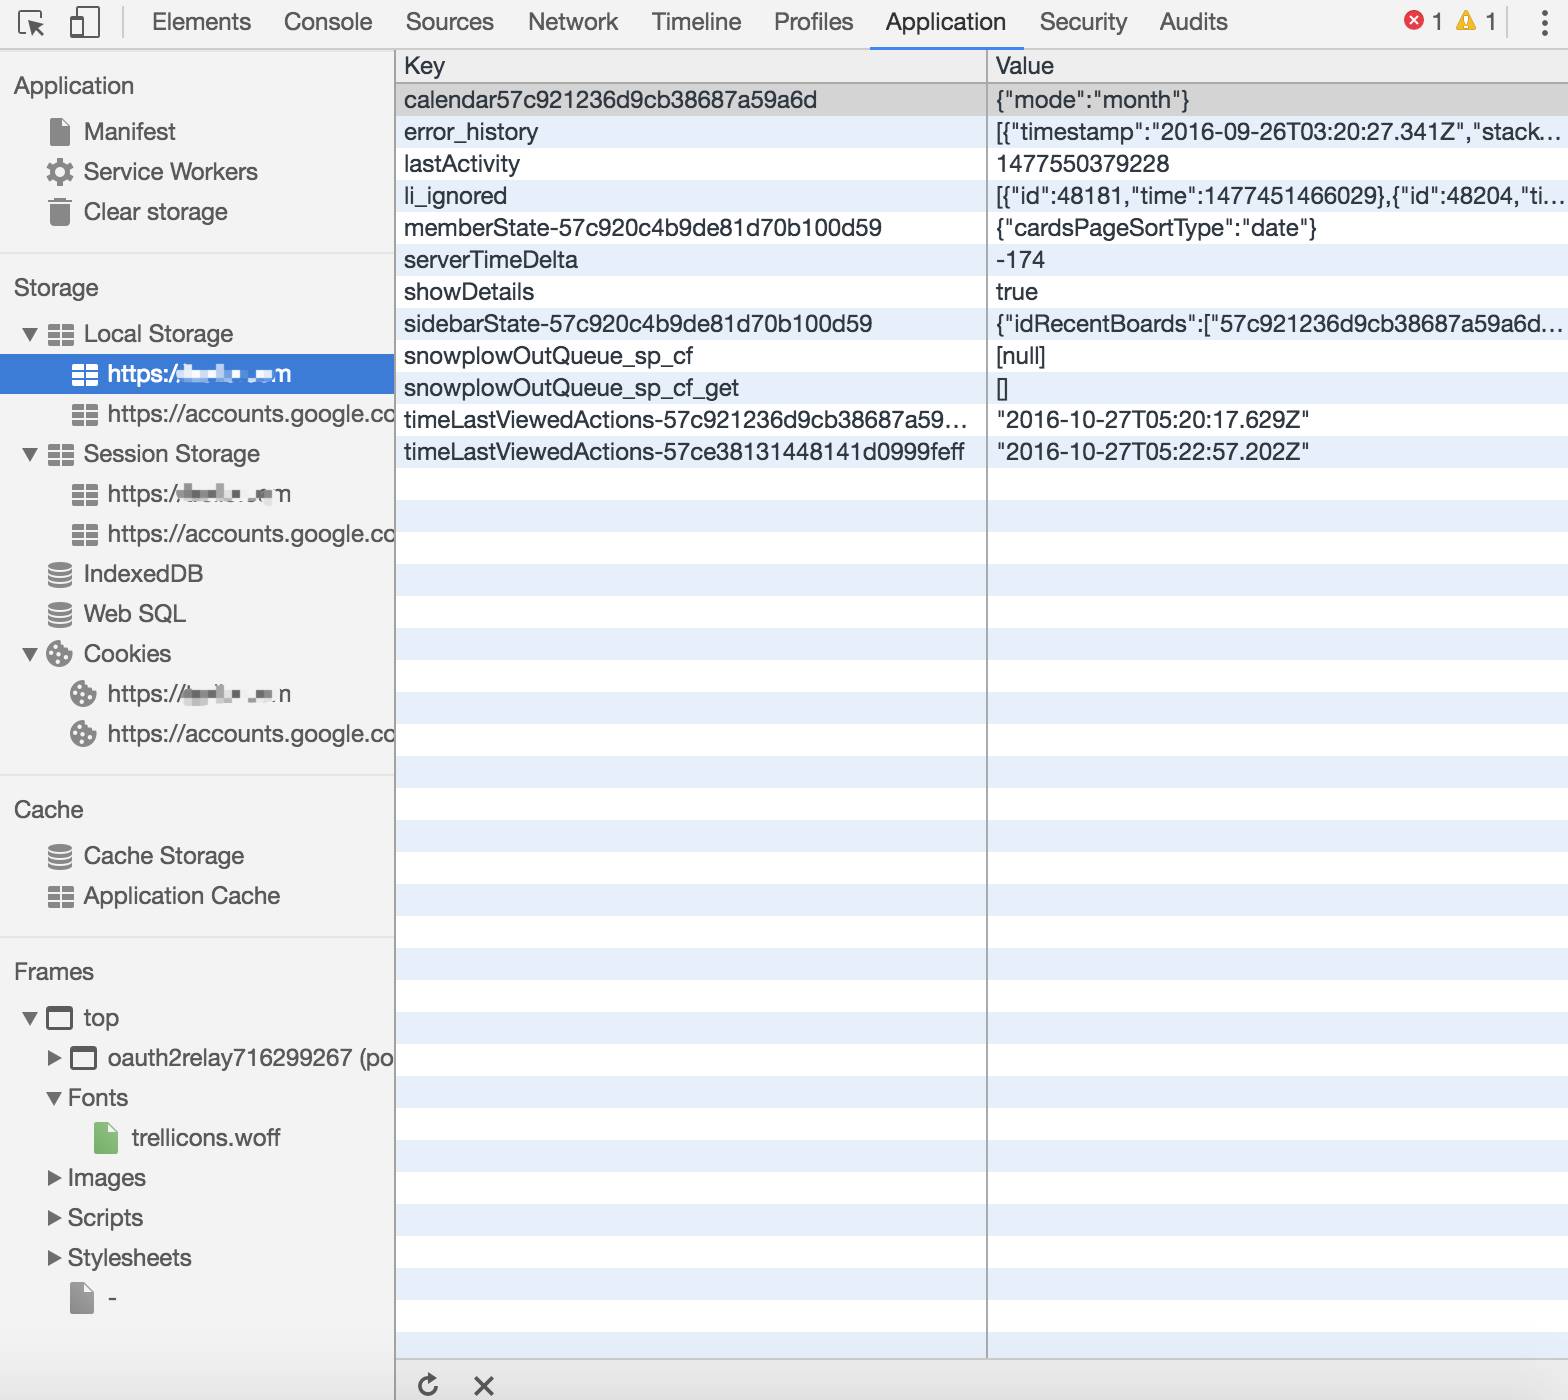Open the Audits tab
The height and width of the screenshot is (1400, 1568).
click(x=1193, y=22)
